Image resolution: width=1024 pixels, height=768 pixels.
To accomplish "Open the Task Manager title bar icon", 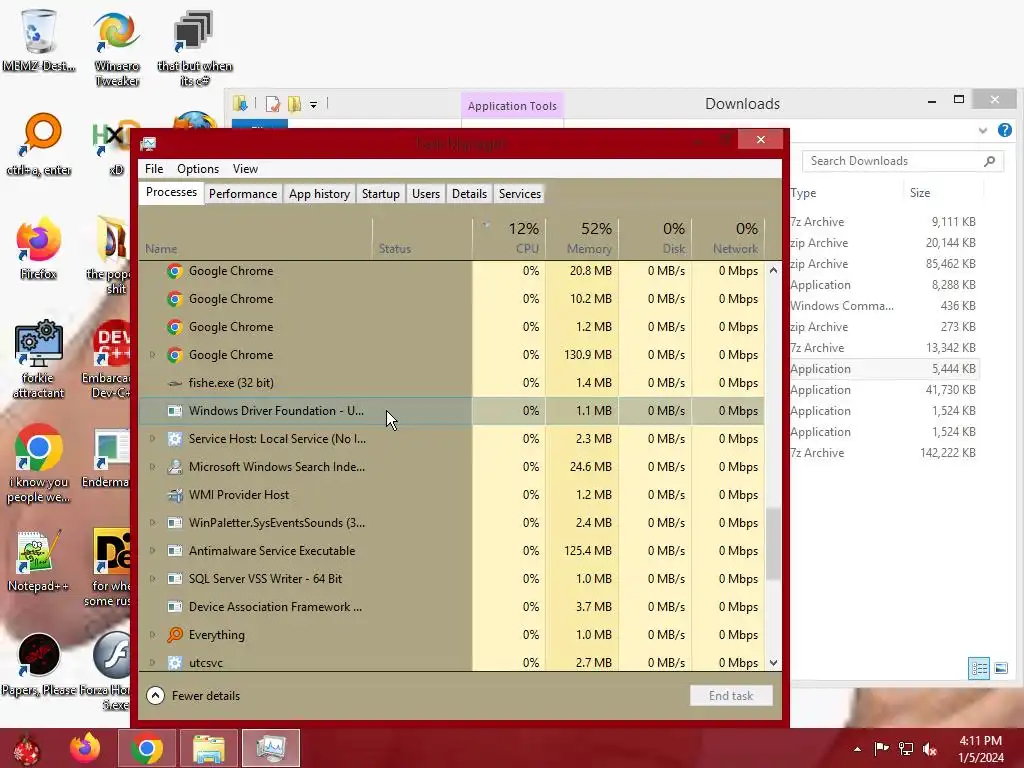I will click(148, 144).
